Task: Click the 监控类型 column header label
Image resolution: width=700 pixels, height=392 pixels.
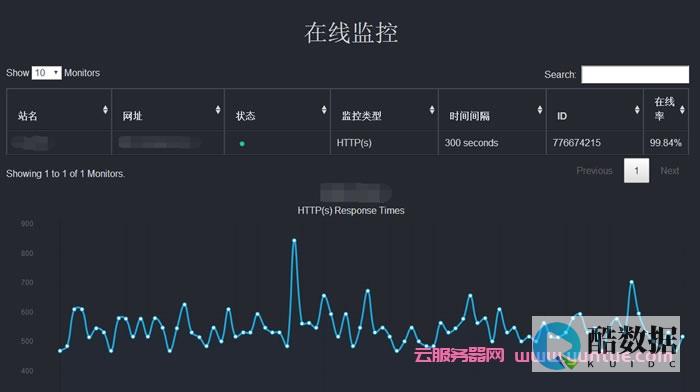Action: (362, 116)
